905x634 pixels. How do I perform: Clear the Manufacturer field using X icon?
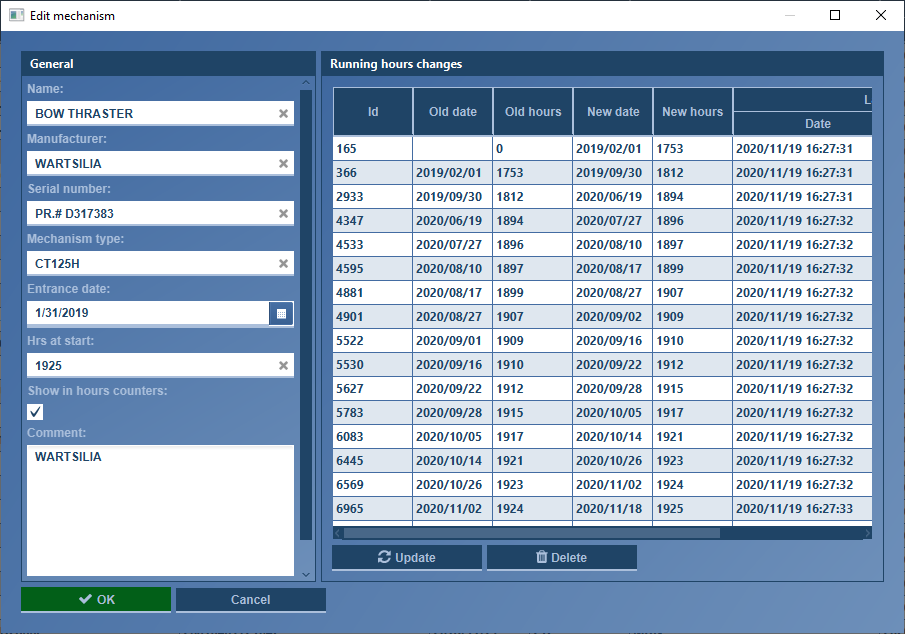283,164
